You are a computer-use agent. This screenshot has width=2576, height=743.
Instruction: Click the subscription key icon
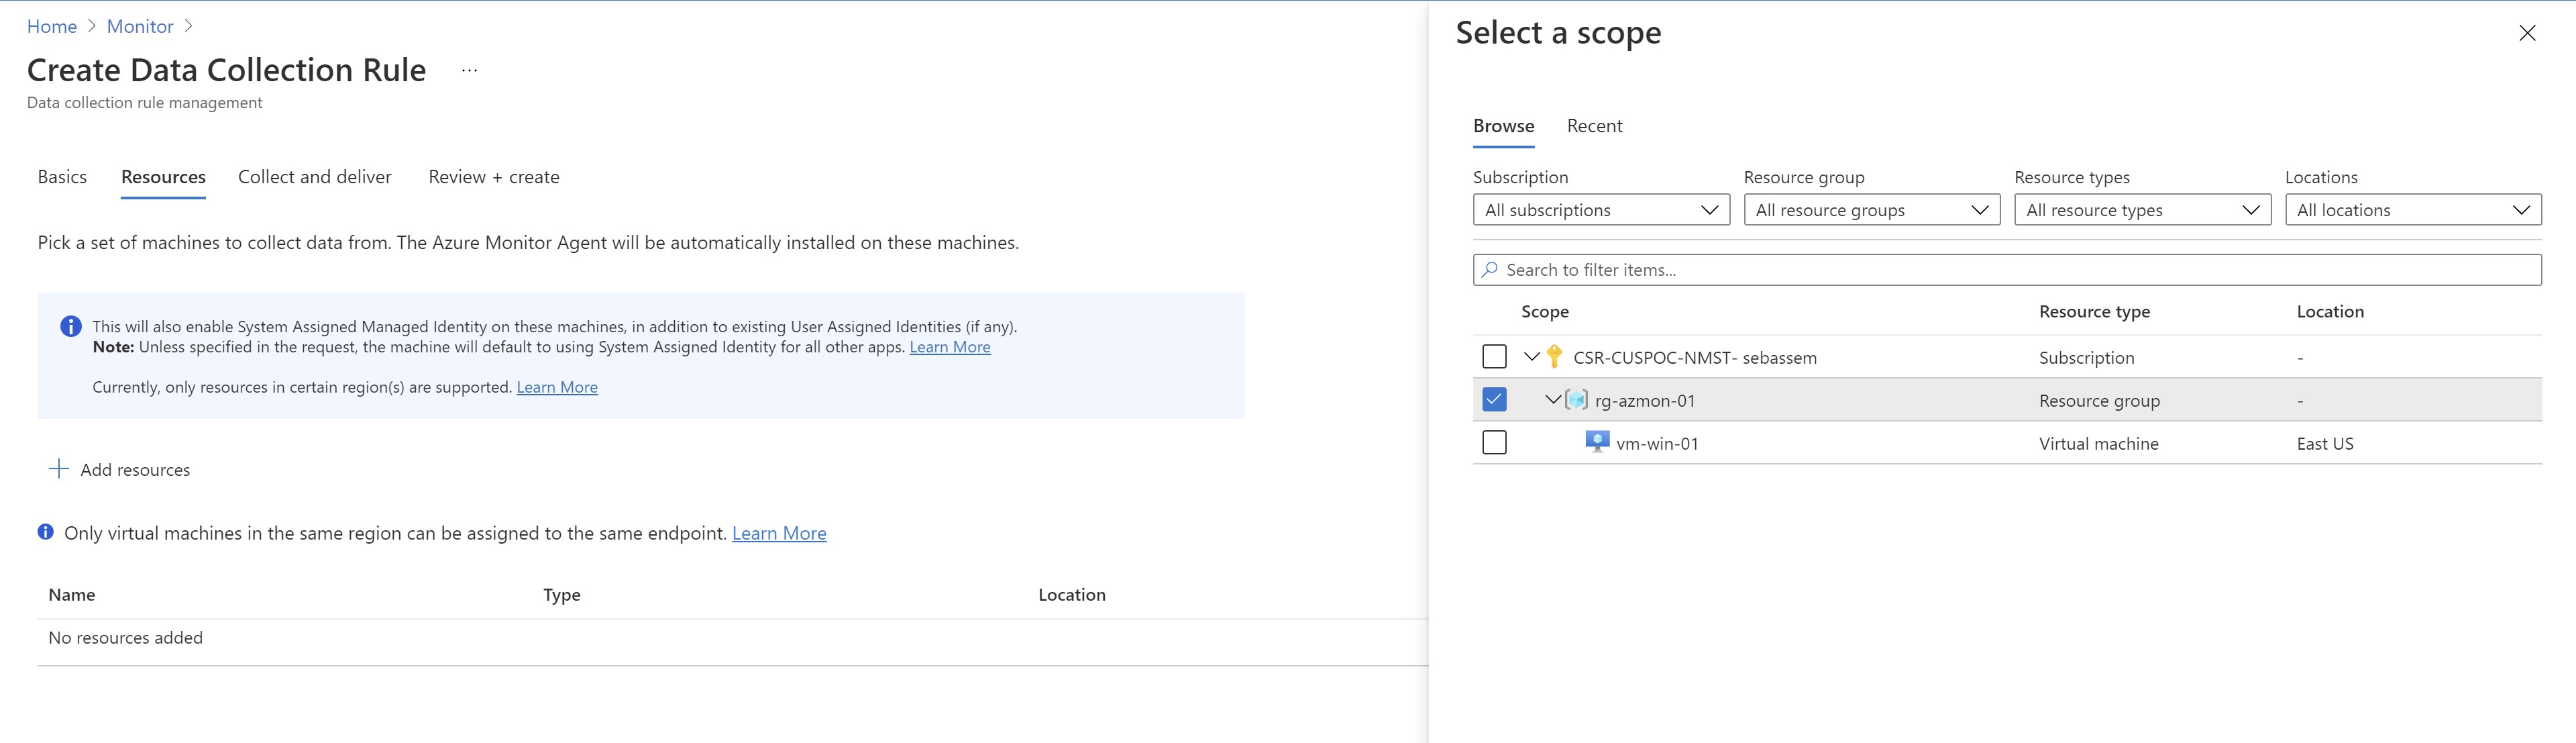point(1554,357)
